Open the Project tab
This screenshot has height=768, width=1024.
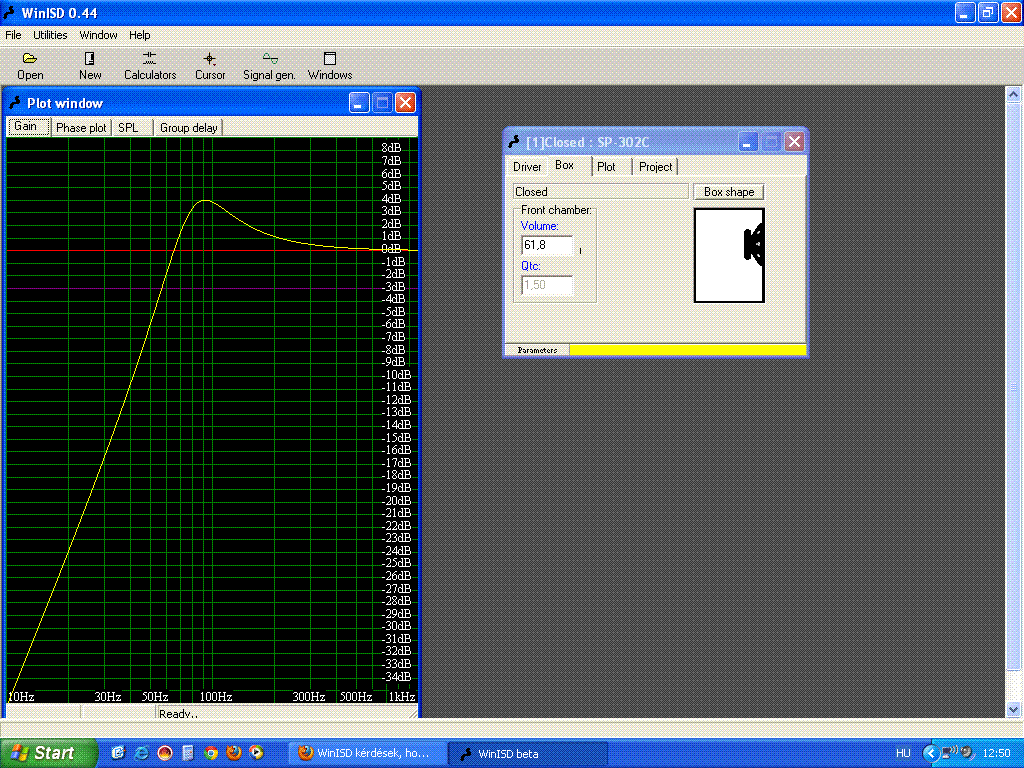[x=656, y=167]
